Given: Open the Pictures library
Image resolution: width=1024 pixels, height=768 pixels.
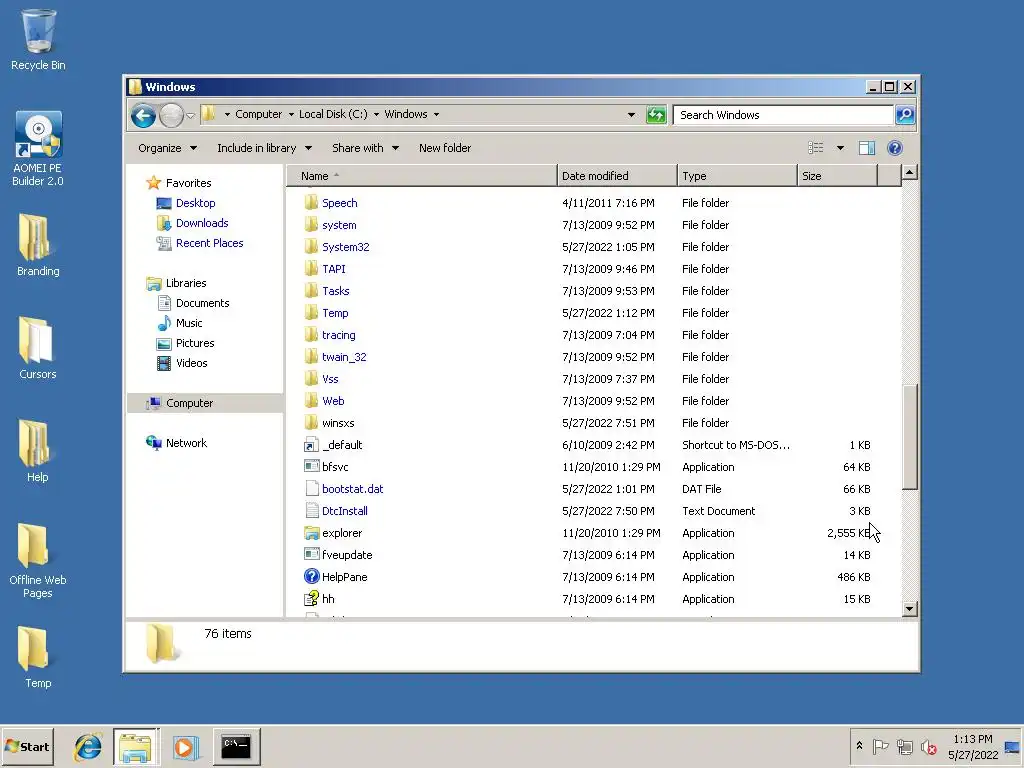Looking at the screenshot, I should (195, 343).
